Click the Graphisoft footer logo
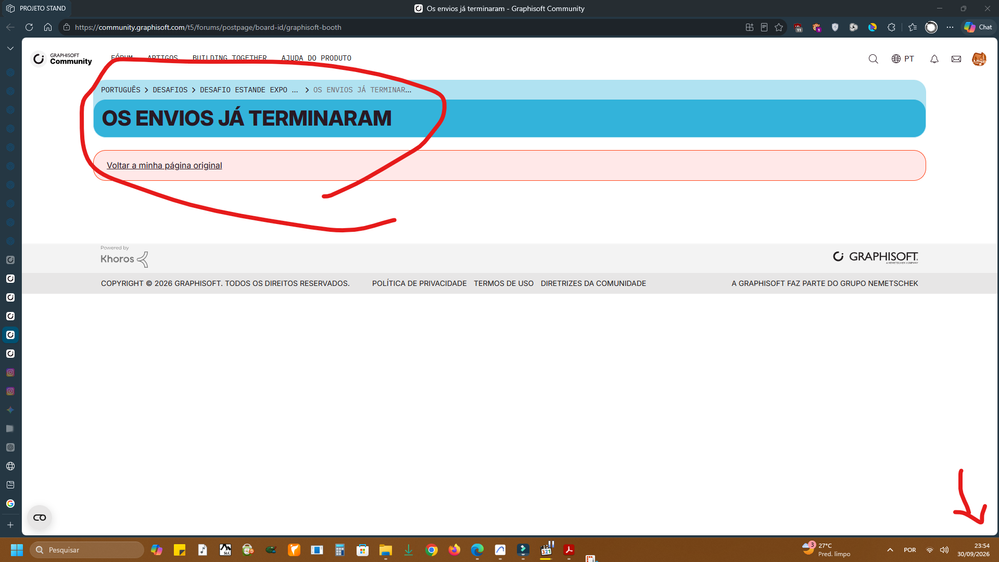This screenshot has height=562, width=999. [875, 257]
